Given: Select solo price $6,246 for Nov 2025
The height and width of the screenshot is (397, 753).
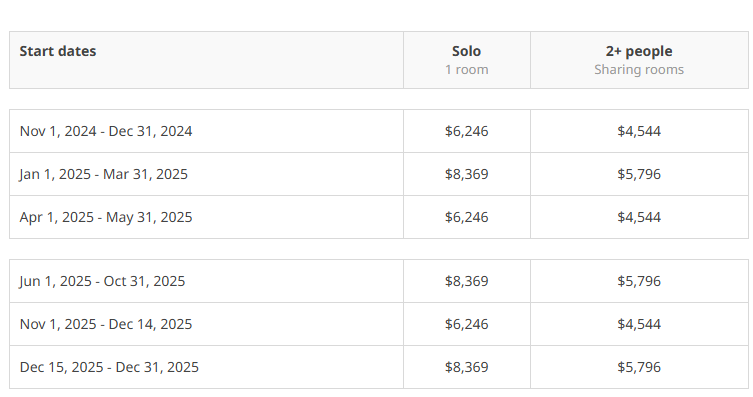Looking at the screenshot, I should click(466, 324).
